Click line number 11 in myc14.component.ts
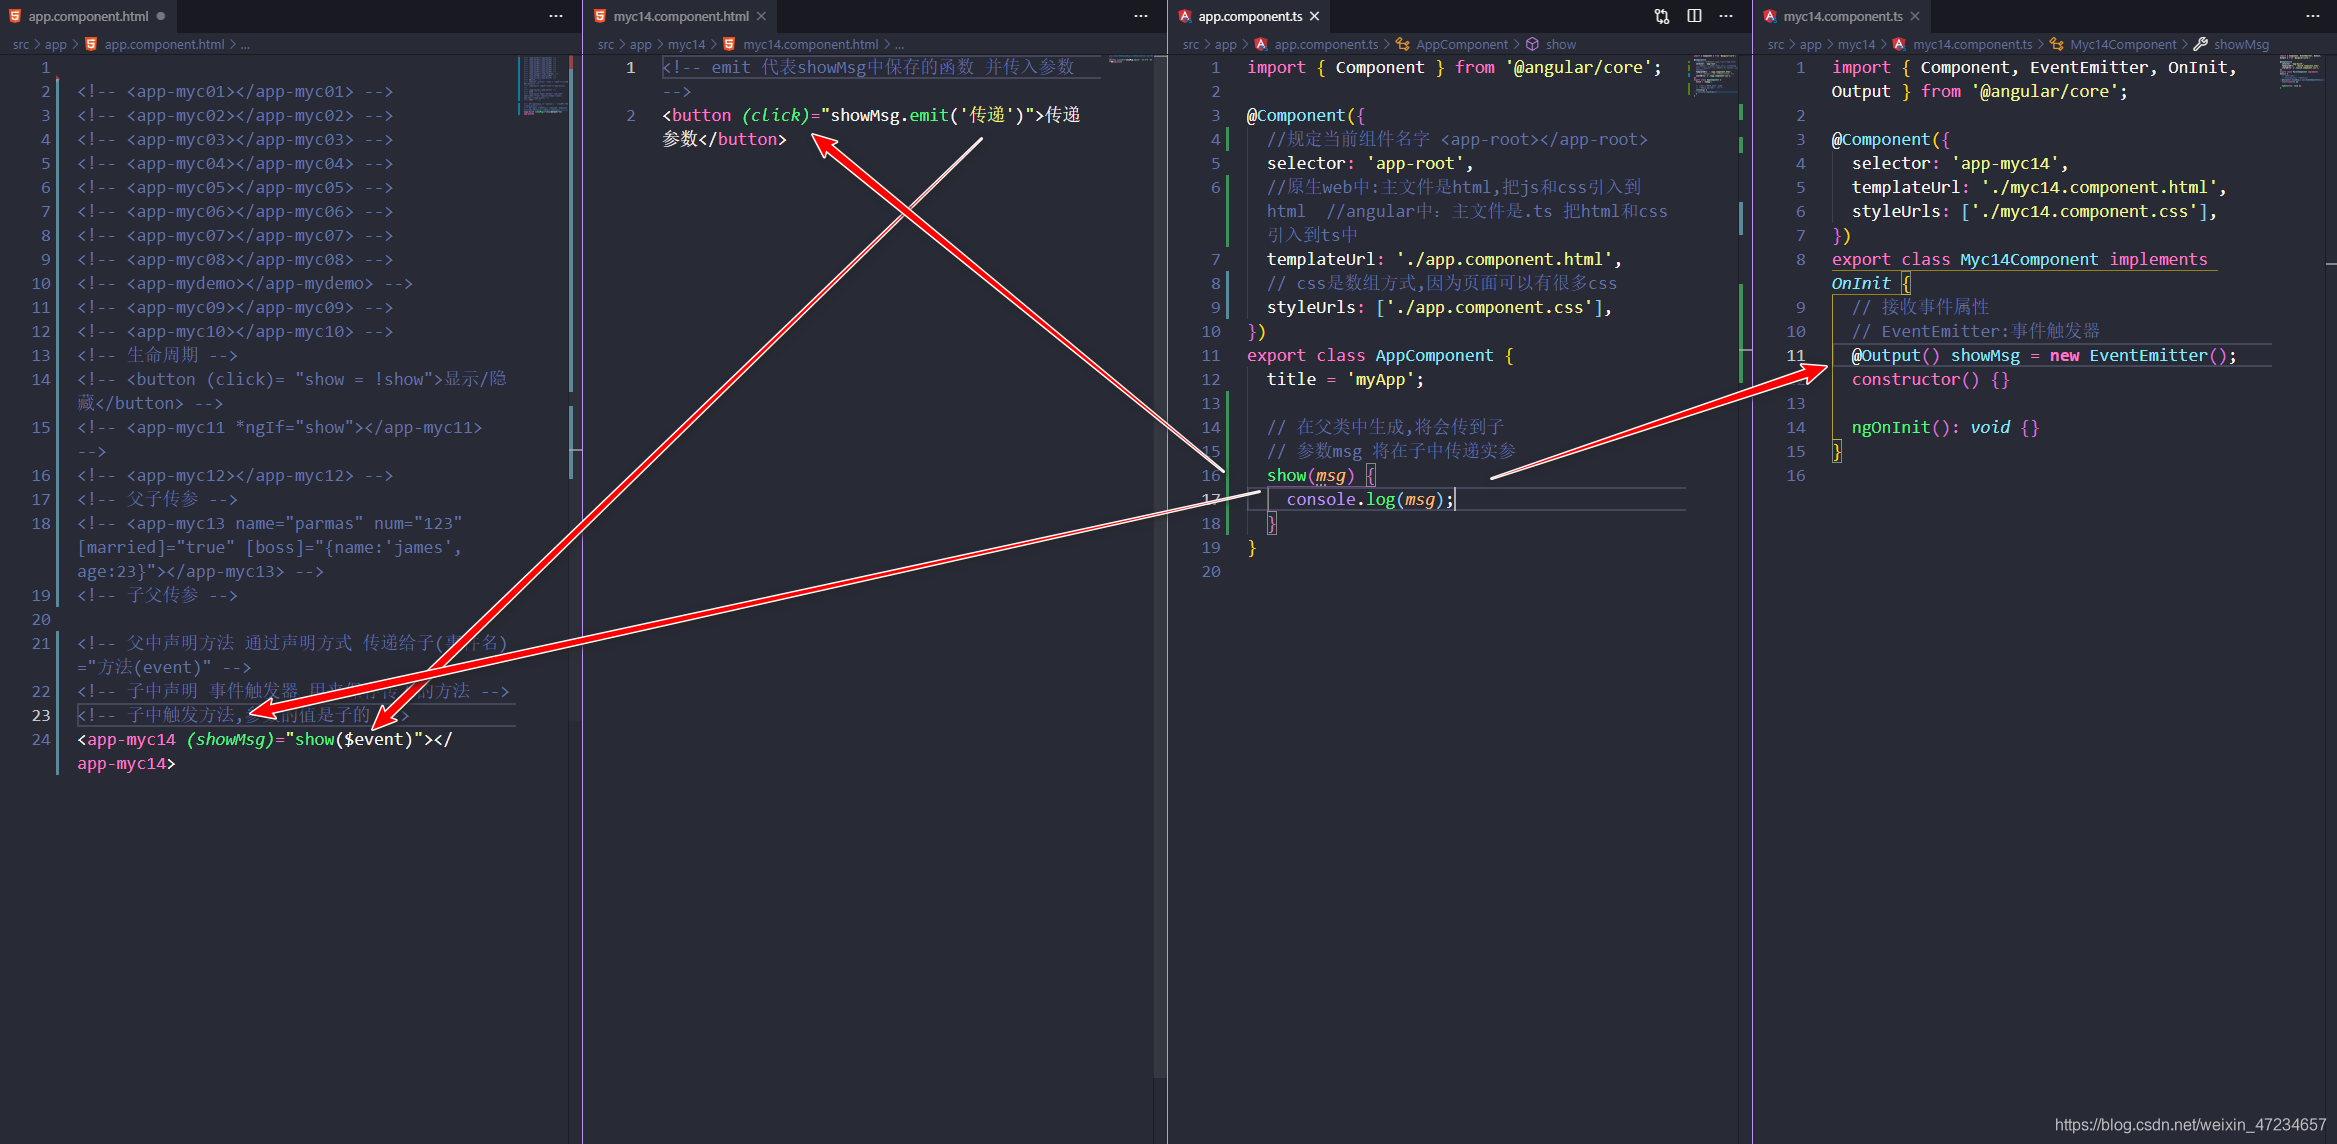The width and height of the screenshot is (2337, 1144). (1796, 355)
